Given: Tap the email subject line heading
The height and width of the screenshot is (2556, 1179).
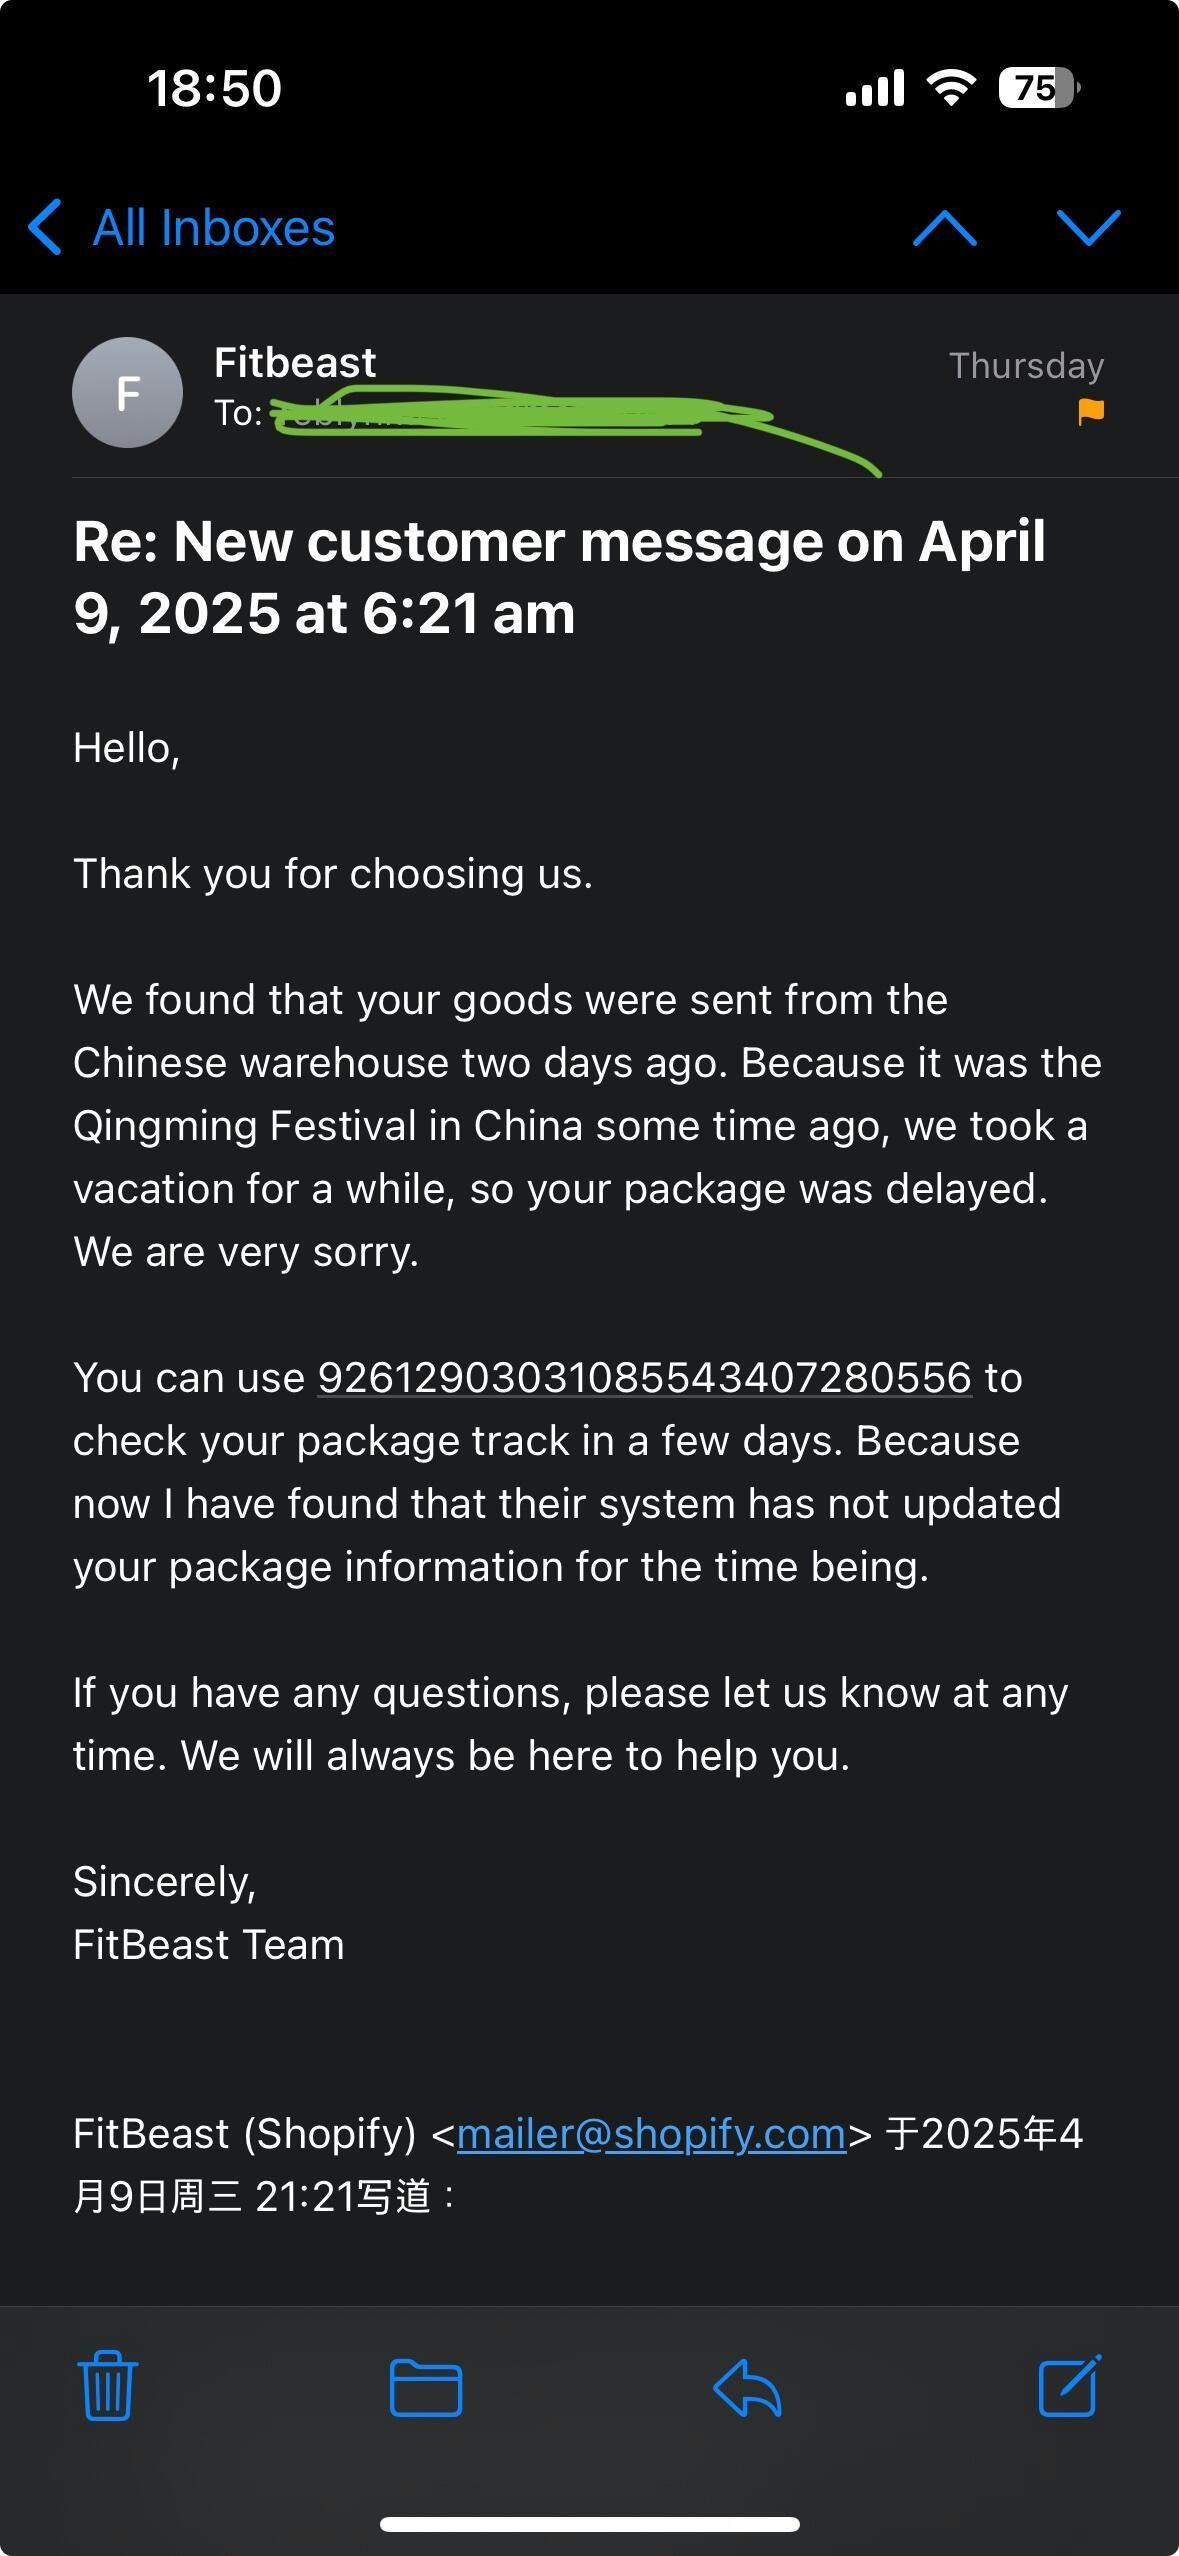Looking at the screenshot, I should pyautogui.click(x=560, y=577).
